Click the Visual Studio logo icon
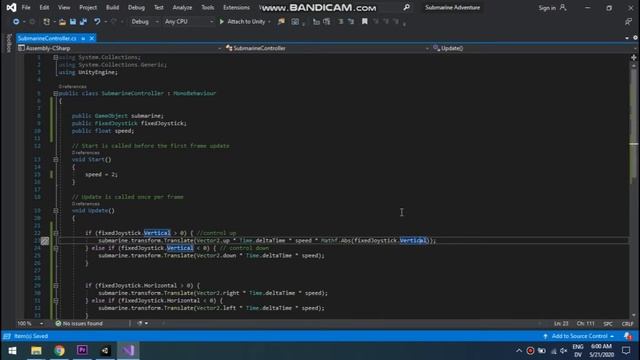Viewport: 640px width, 360px height. click(11, 7)
